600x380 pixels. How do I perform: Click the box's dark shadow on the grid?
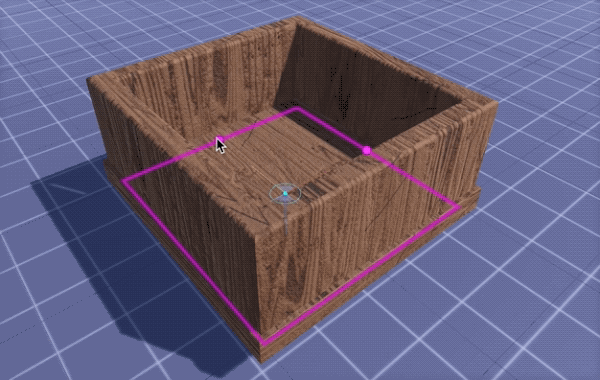[x=126, y=260]
